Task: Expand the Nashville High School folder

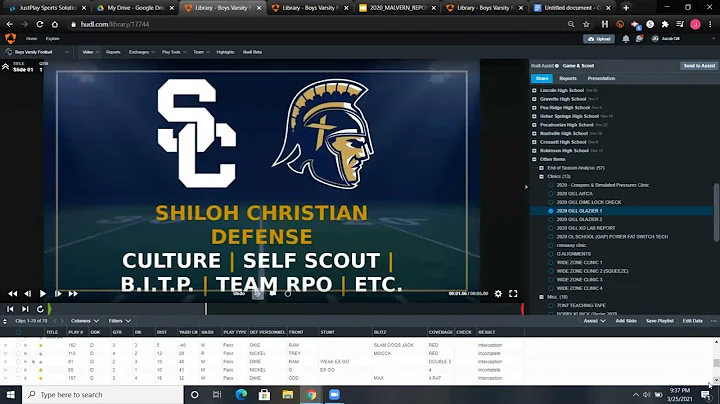Action: [534, 134]
